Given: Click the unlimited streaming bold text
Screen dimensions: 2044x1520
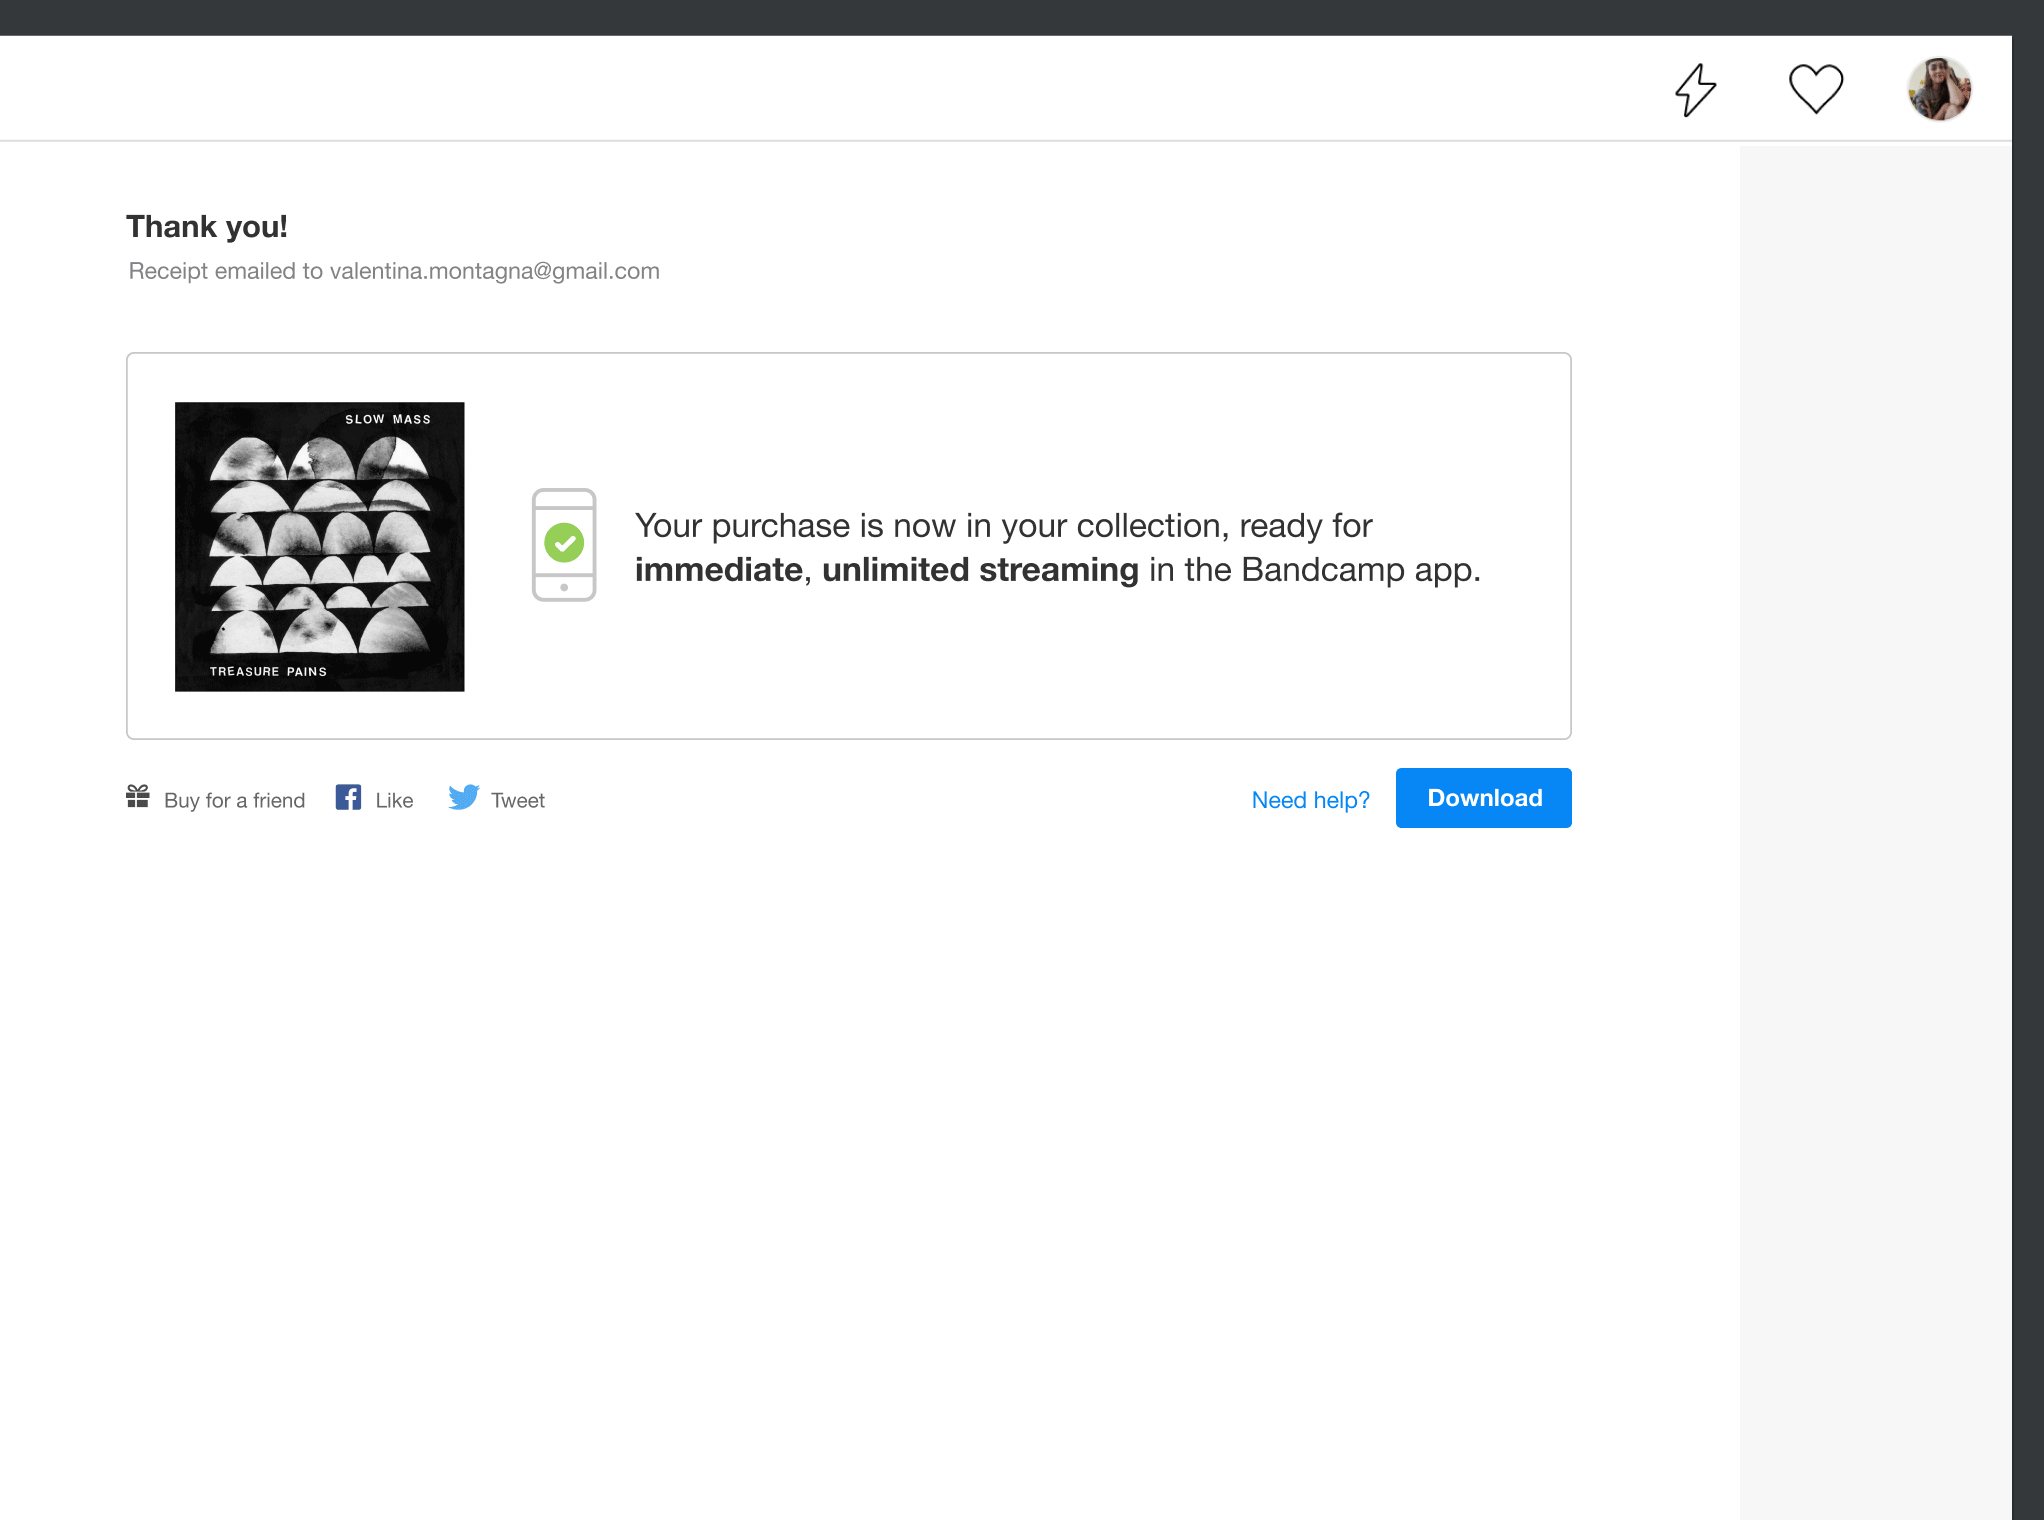Looking at the screenshot, I should [x=979, y=570].
